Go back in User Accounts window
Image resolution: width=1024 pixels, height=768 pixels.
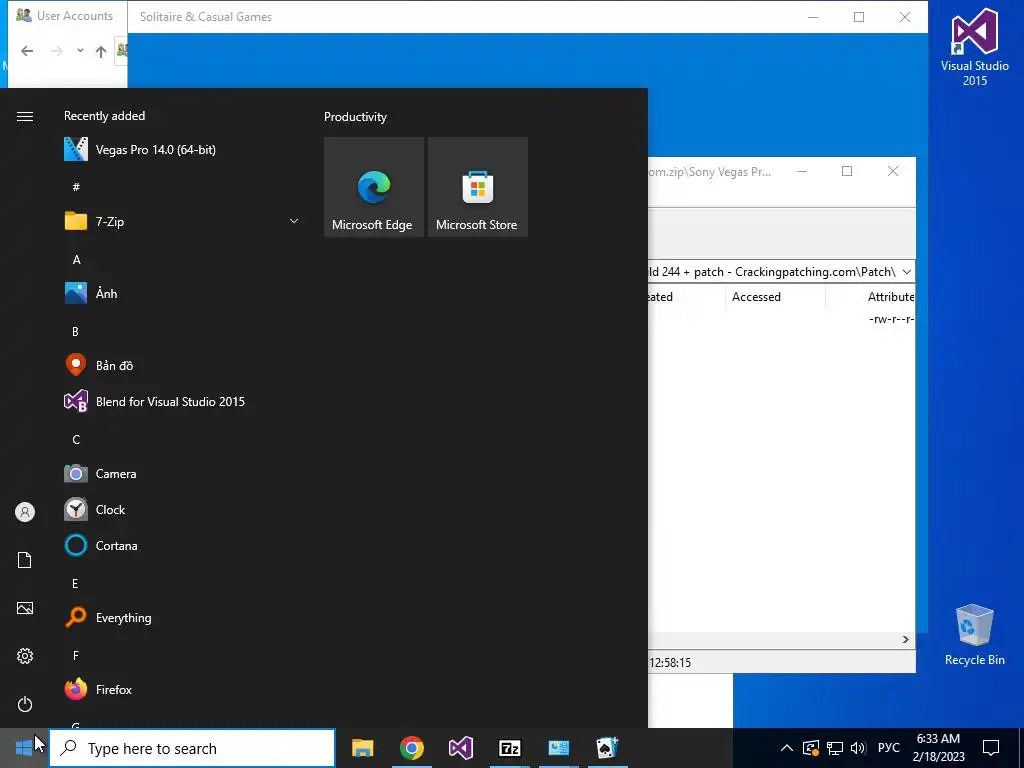click(27, 51)
